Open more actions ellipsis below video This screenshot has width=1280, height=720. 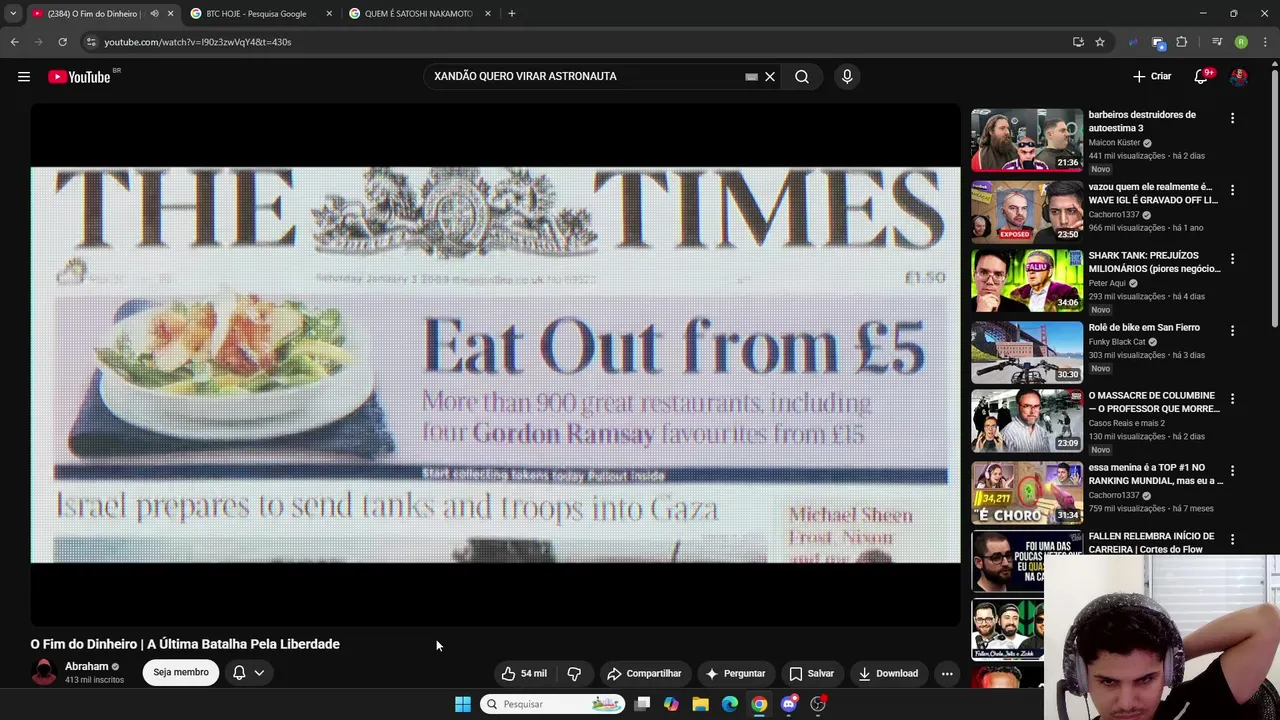pos(947,673)
